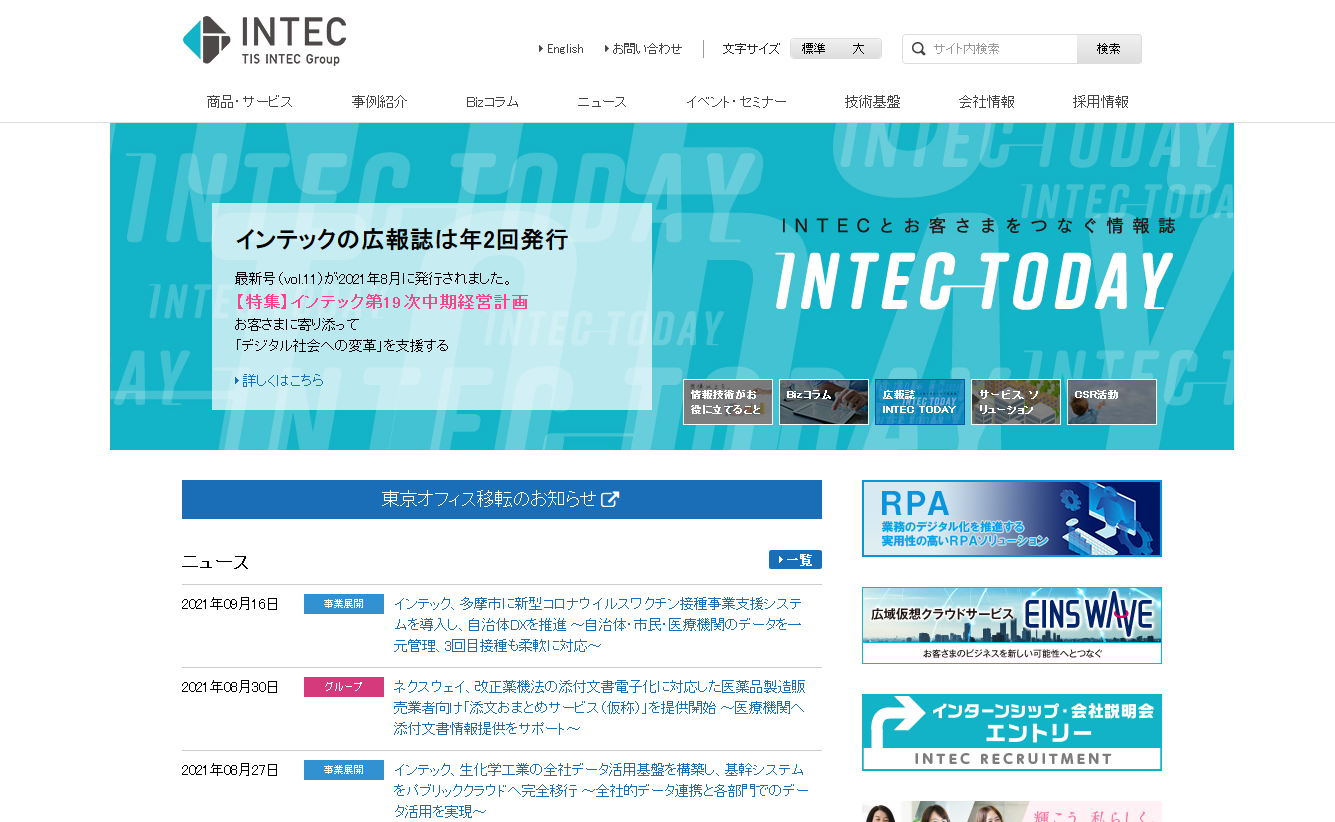Open the 会社情報 navigation menu
This screenshot has height=822, width=1335.
986,102
